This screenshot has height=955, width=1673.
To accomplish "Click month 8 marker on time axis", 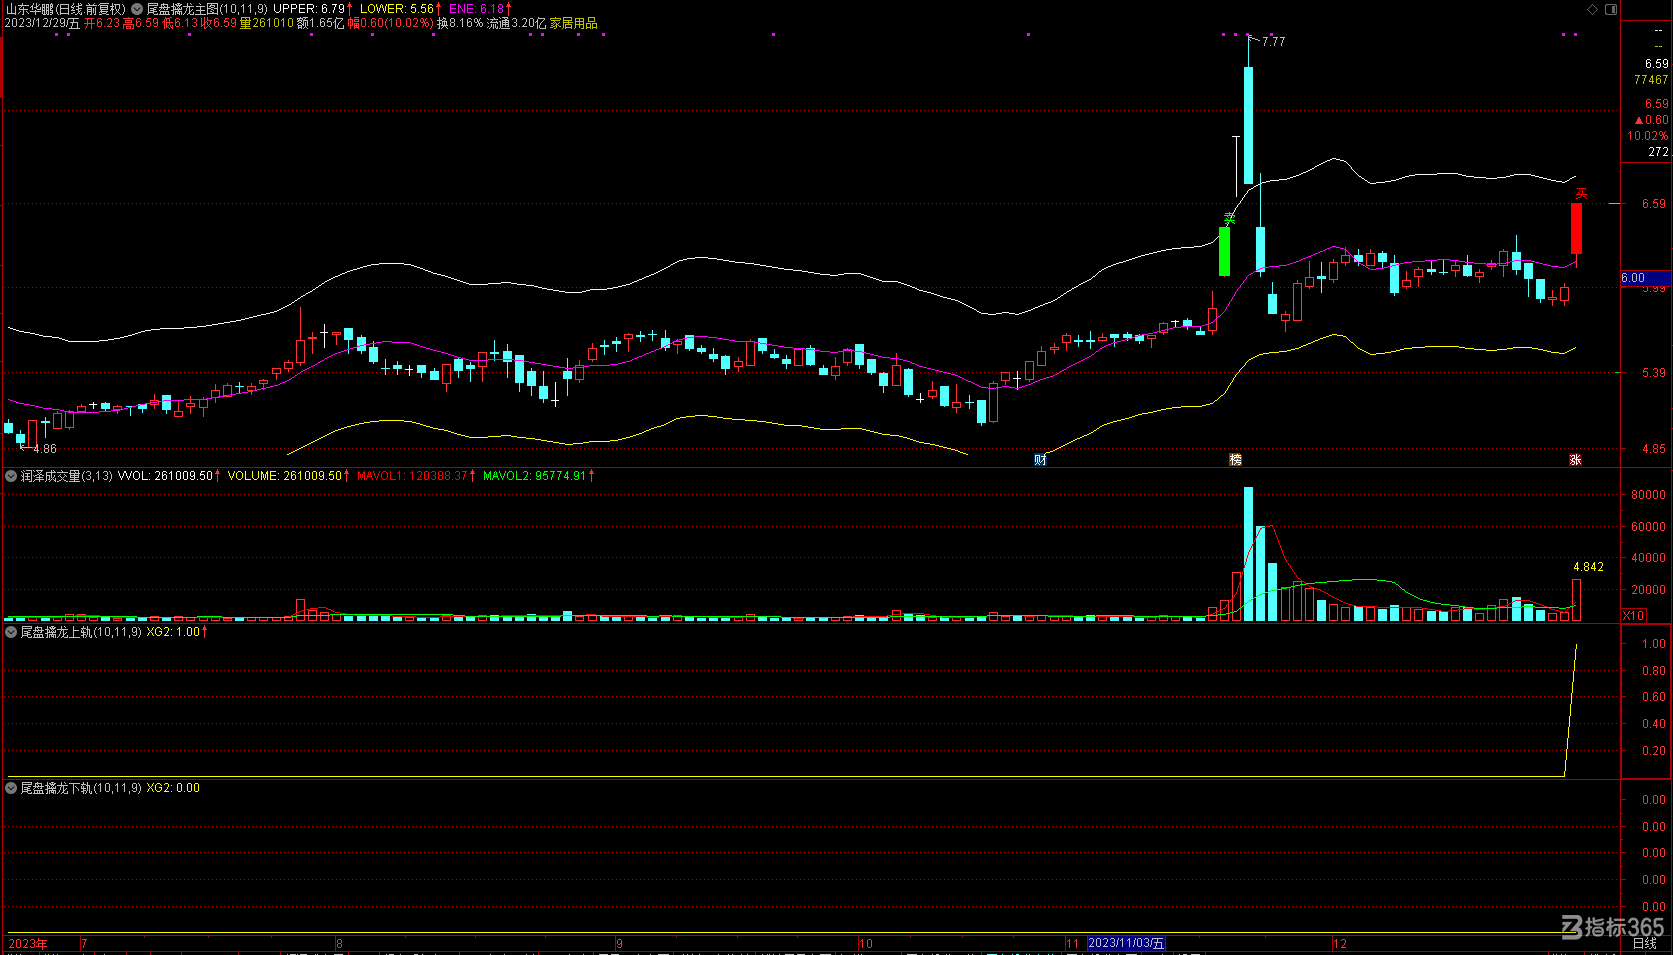I will [339, 944].
